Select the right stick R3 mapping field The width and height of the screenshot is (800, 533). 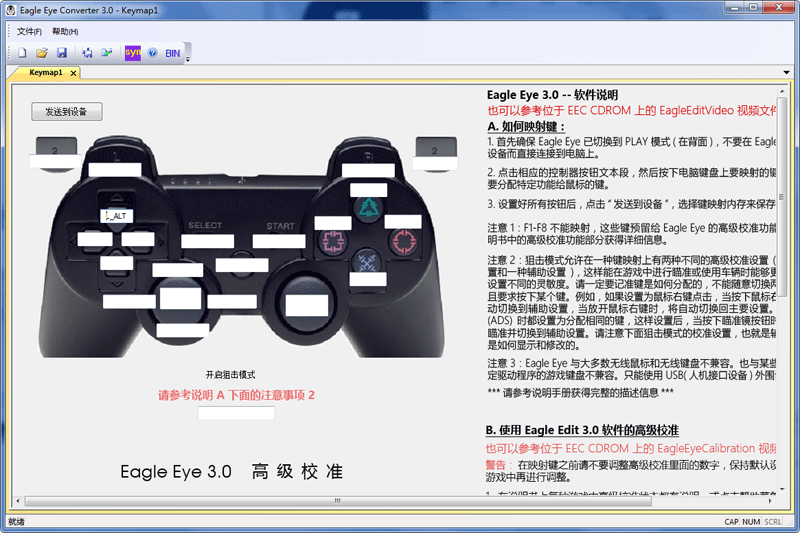pos(307,306)
